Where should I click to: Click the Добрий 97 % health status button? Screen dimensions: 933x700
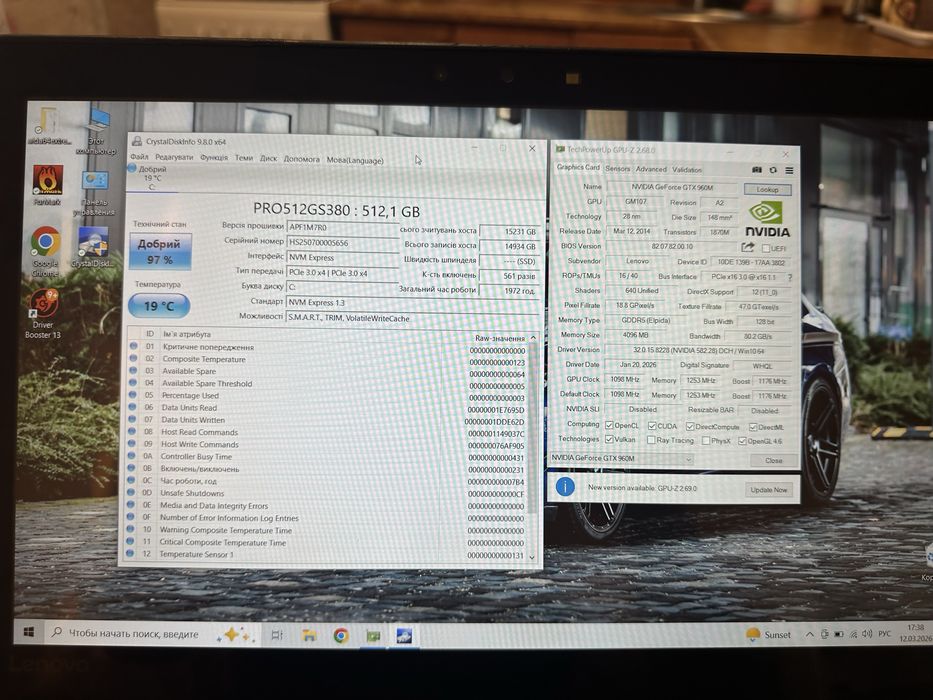(160, 251)
